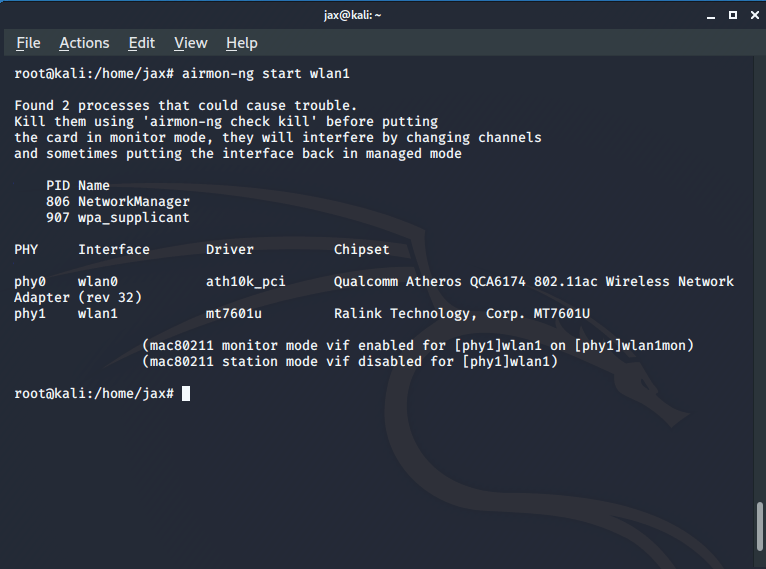Image resolution: width=766 pixels, height=569 pixels.
Task: Open the Edit menu
Action: click(x=141, y=43)
